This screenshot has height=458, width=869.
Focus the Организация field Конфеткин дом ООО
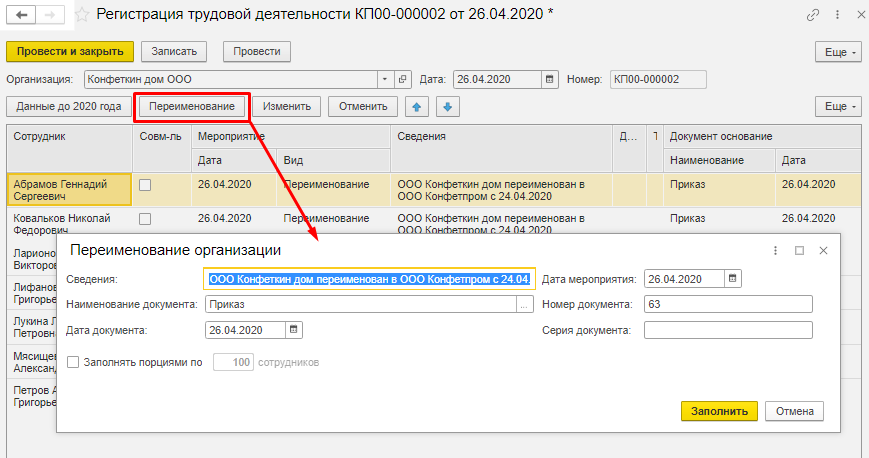coord(231,79)
